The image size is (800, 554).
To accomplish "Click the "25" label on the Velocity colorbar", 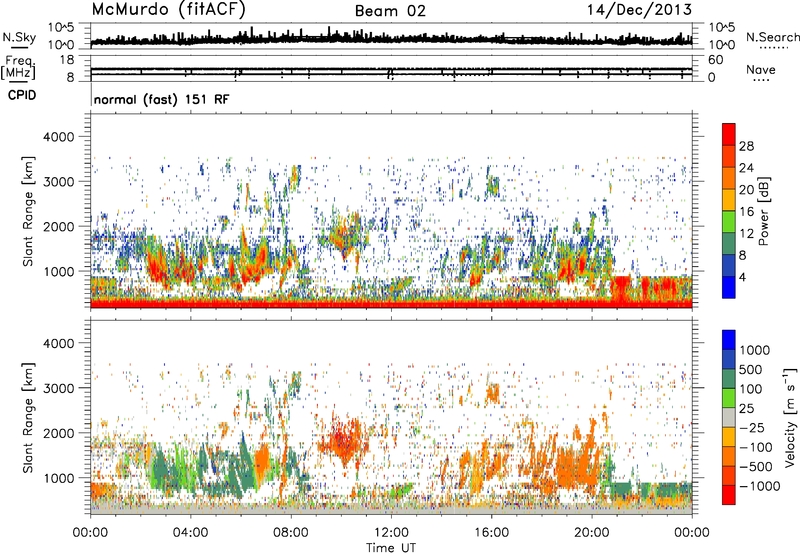I will pos(746,408).
